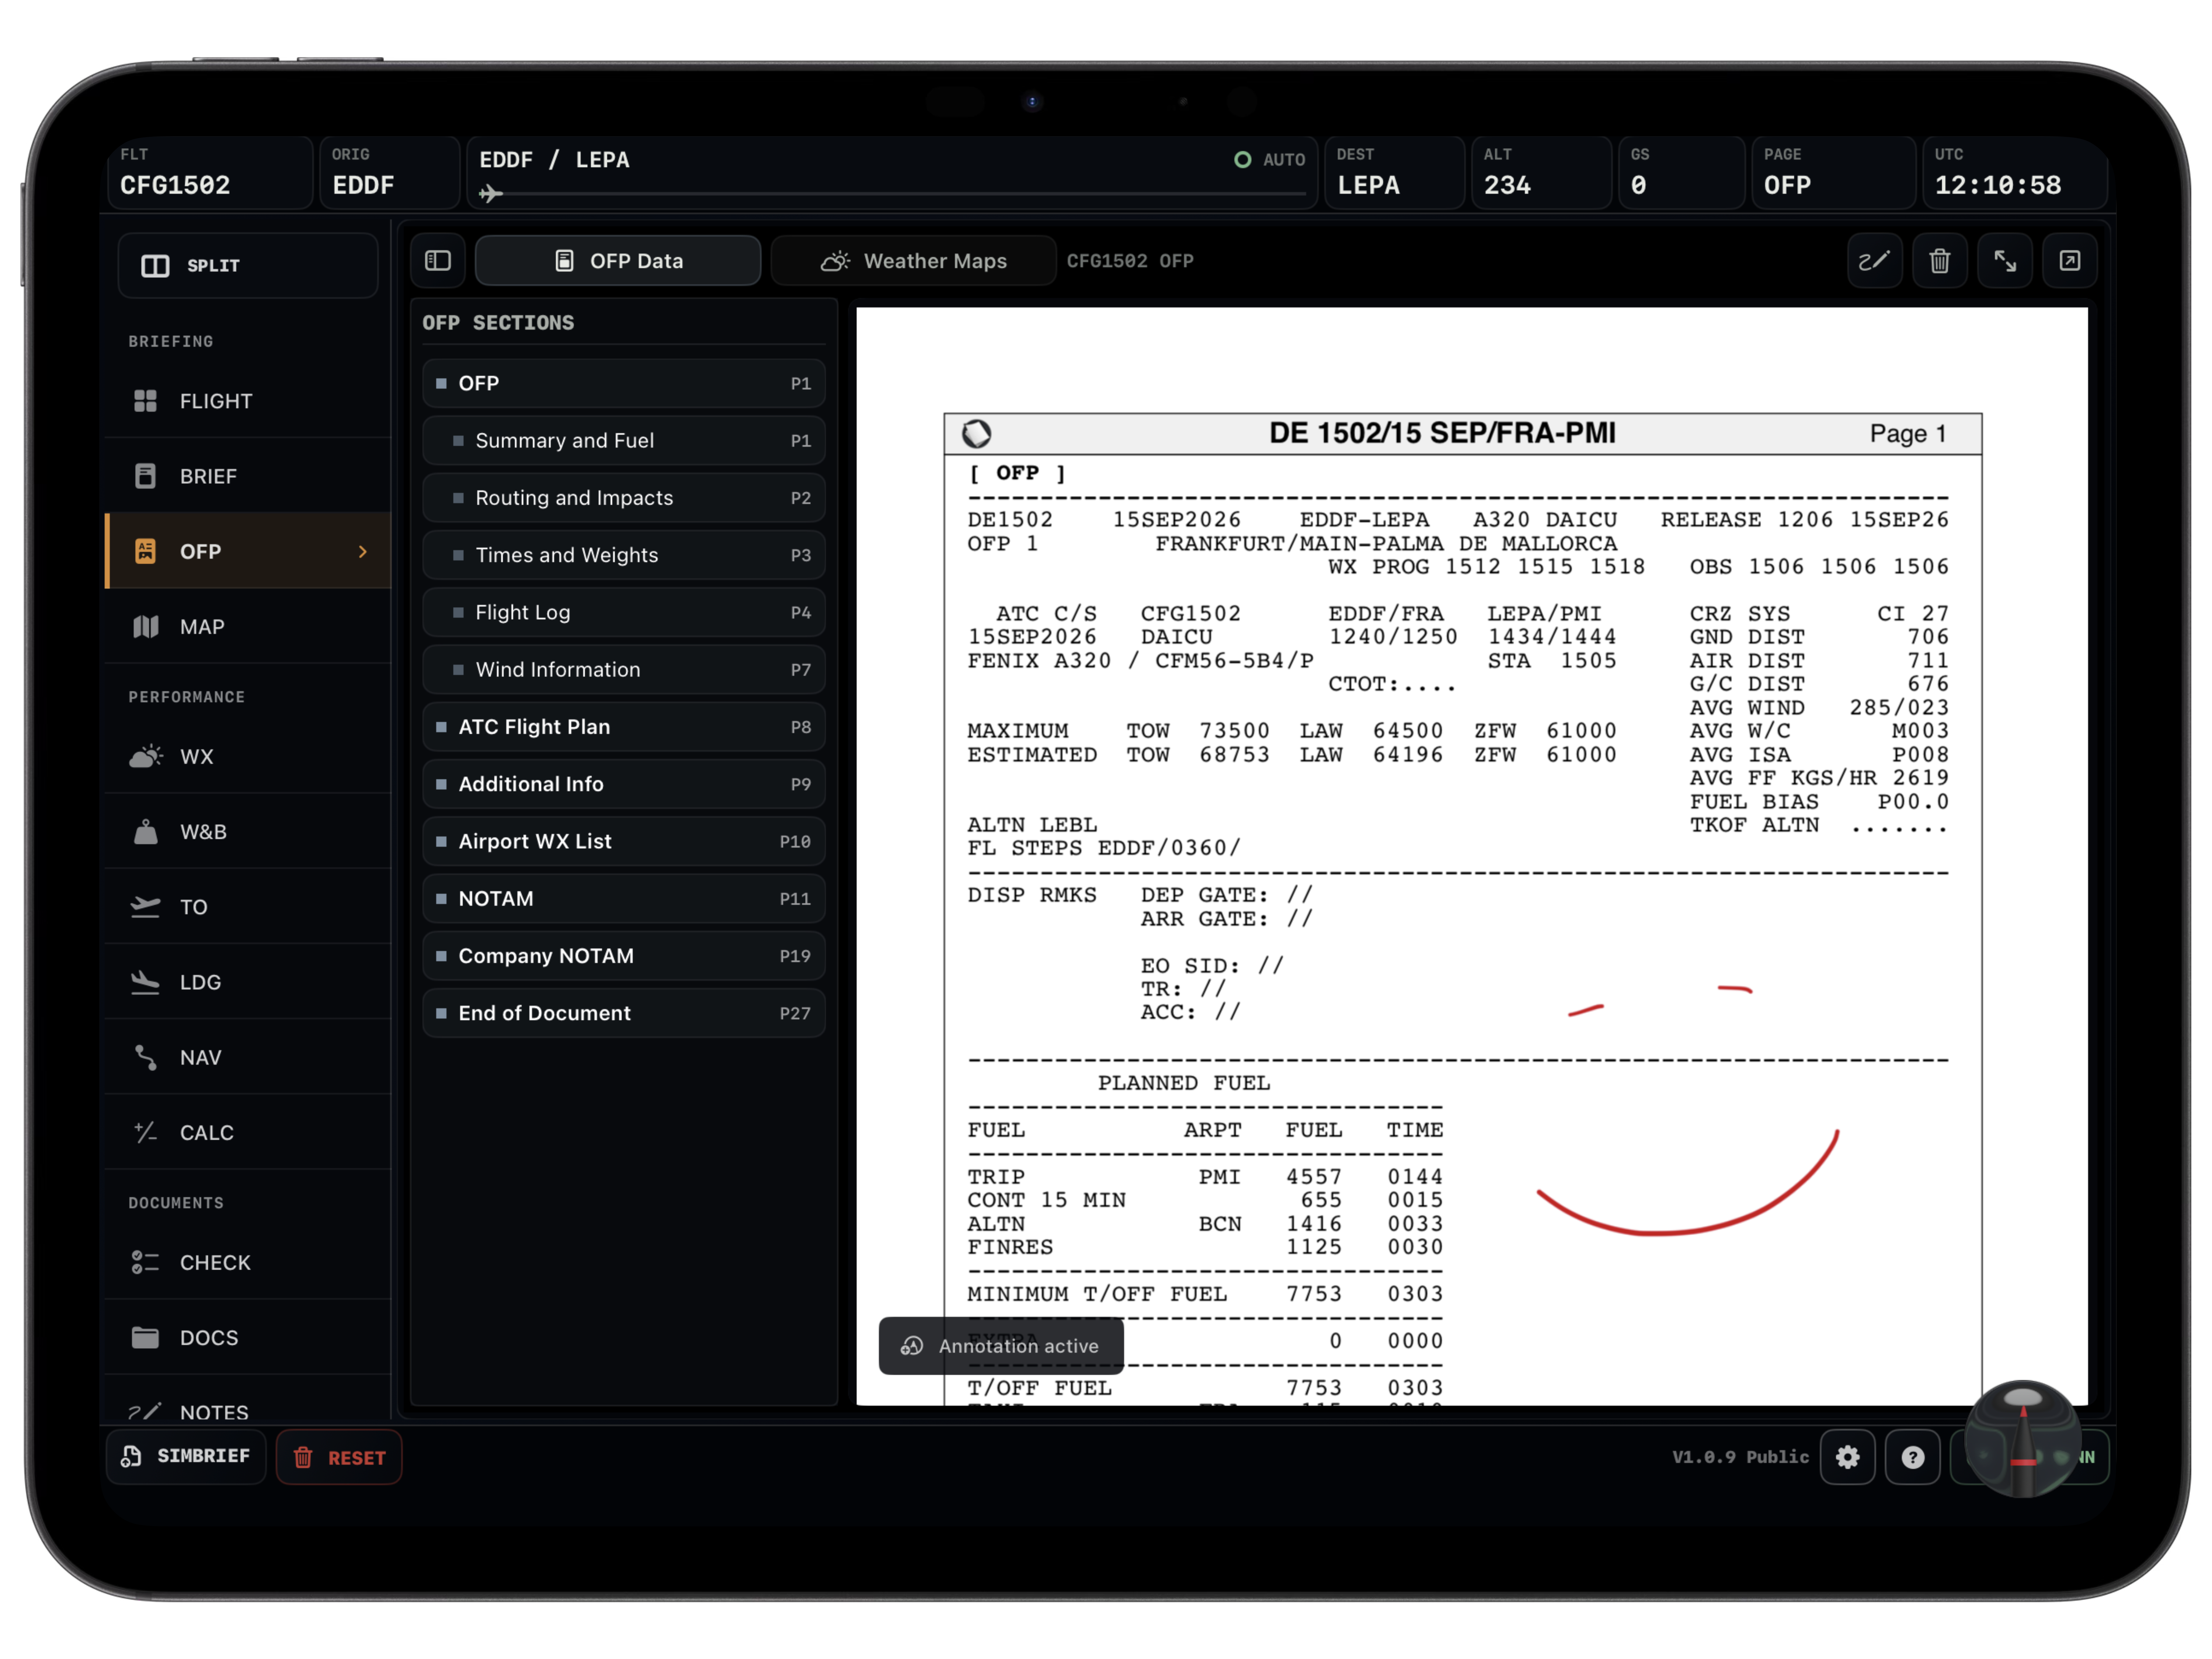Screen dimensions: 2212x1659
Task: Open the WX performance page
Action: pyautogui.click(x=248, y=757)
